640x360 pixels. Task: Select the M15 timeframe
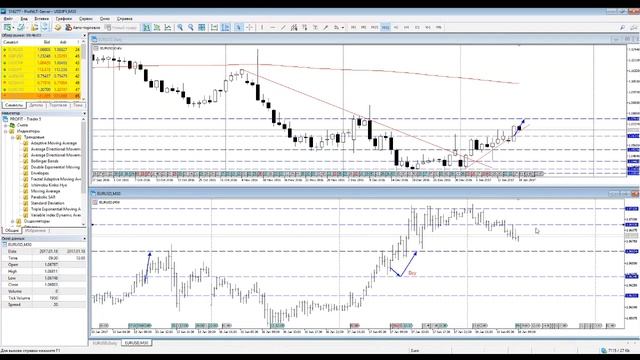tap(374, 27)
